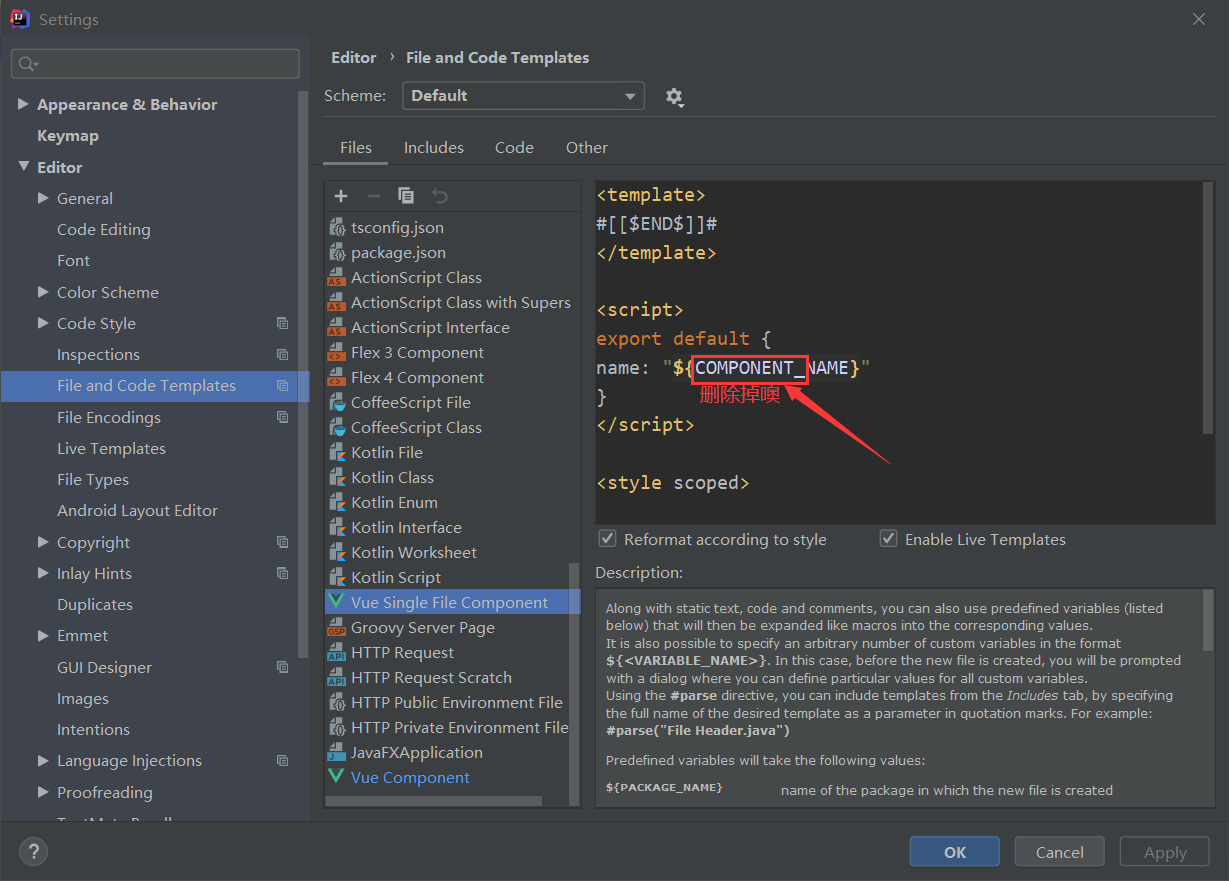The width and height of the screenshot is (1229, 881).
Task: Click the Kotlin File icon
Action: pyautogui.click(x=336, y=453)
